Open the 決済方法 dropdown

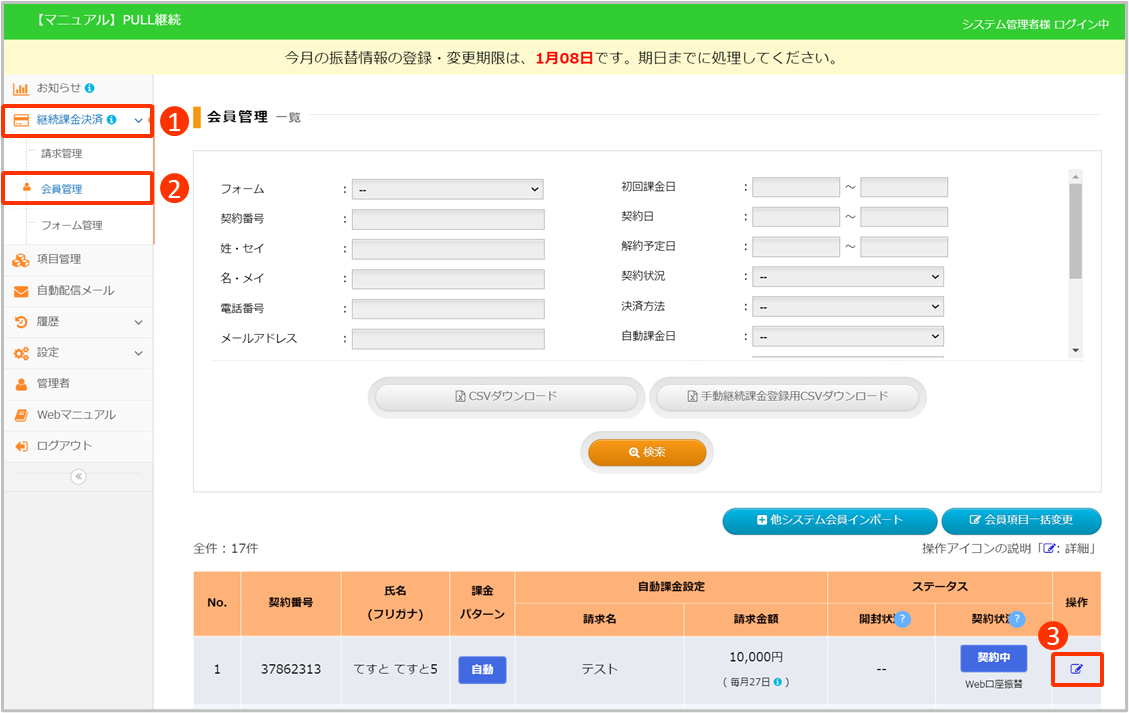(x=848, y=306)
